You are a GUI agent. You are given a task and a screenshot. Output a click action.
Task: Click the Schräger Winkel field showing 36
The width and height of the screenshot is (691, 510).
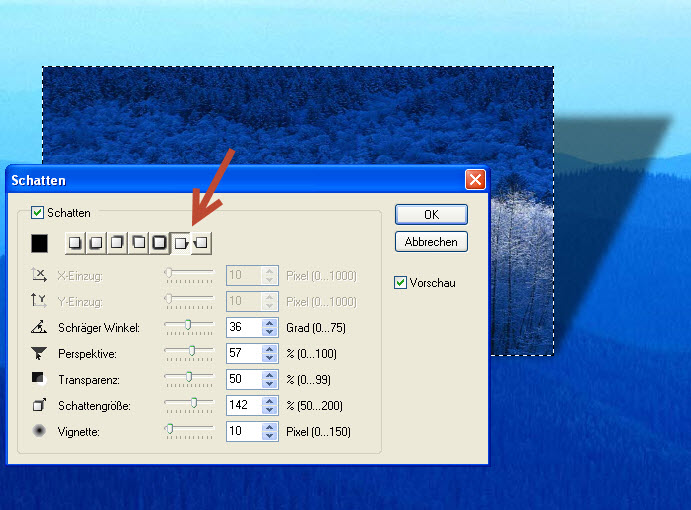click(244, 328)
